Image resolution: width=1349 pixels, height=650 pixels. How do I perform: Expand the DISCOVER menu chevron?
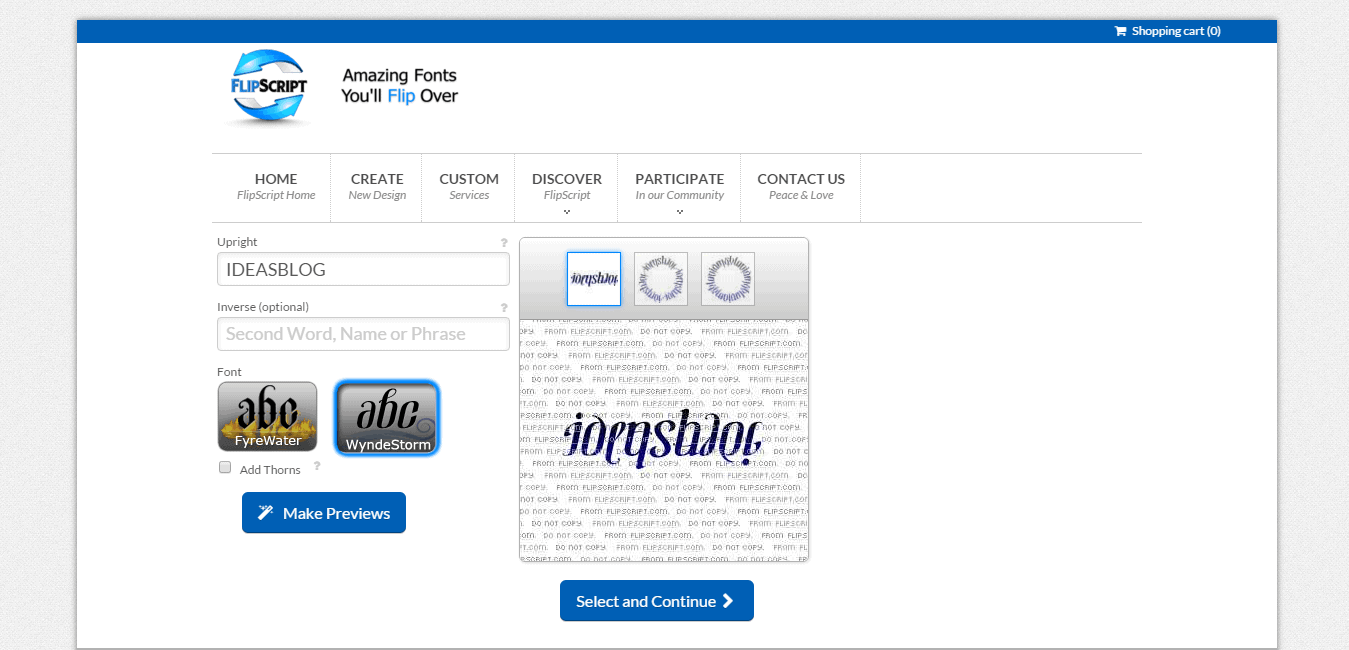(567, 212)
